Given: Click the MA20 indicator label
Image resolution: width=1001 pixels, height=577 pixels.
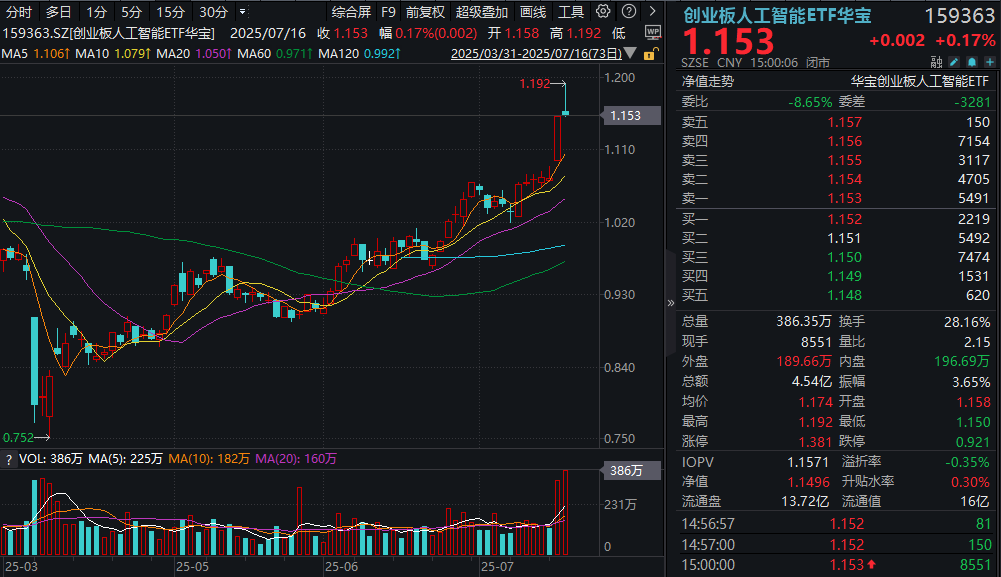Looking at the screenshot, I should [173, 54].
